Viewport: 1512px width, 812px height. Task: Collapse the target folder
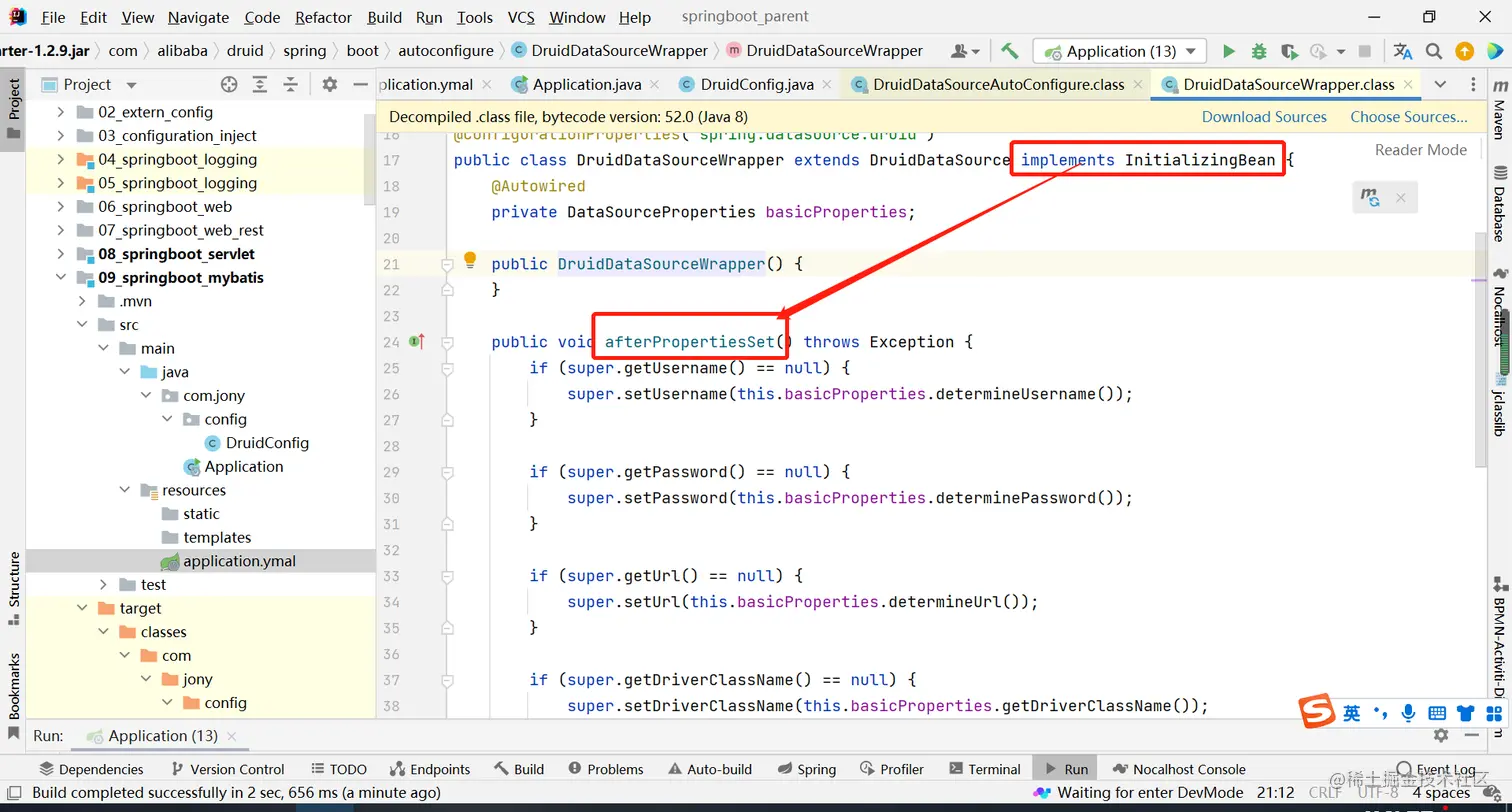[x=82, y=608]
